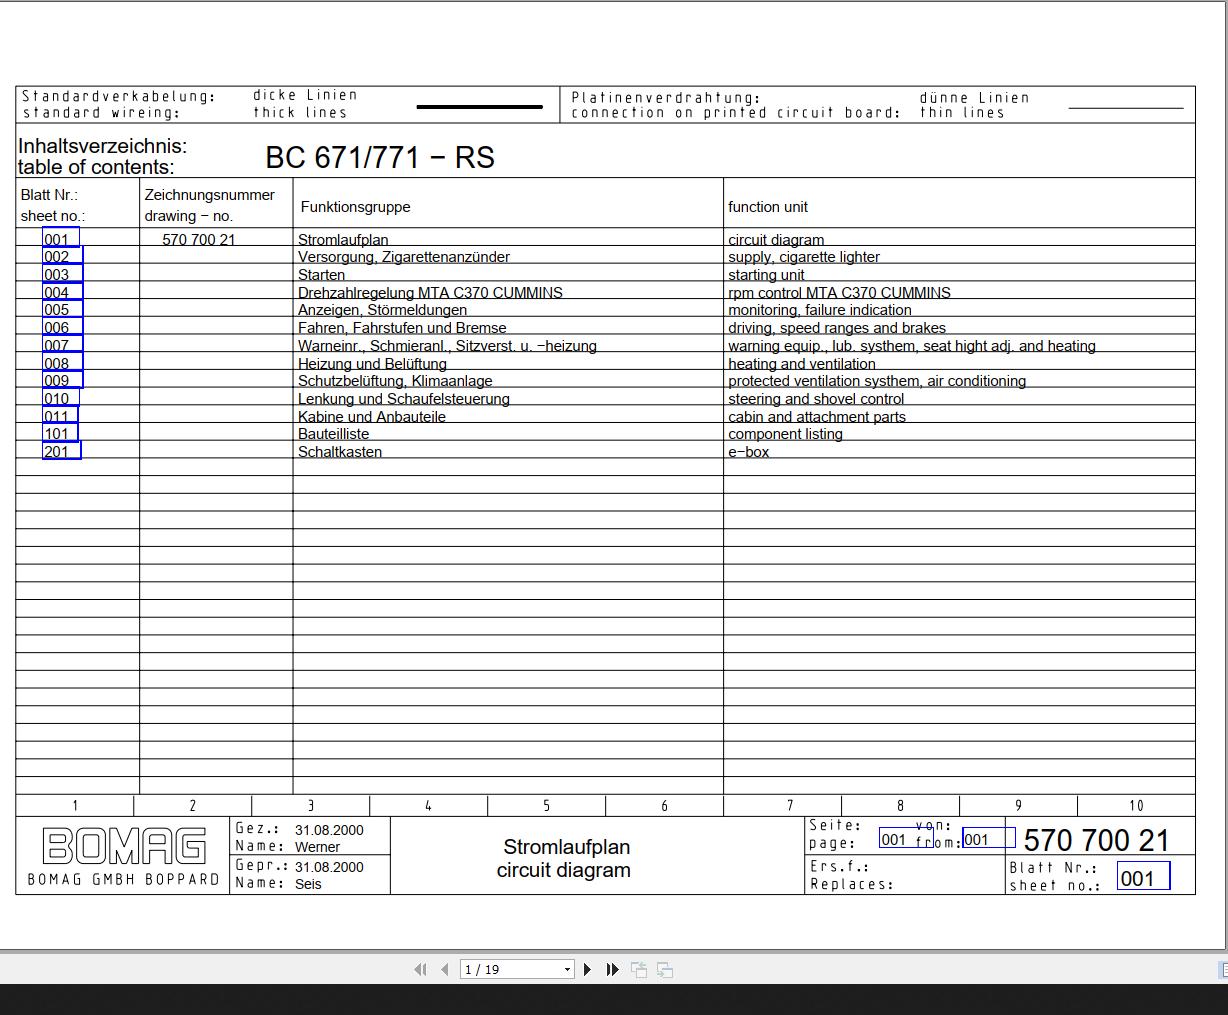Open sheet 009 link
The height and width of the screenshot is (1015, 1228).
[x=62, y=380]
